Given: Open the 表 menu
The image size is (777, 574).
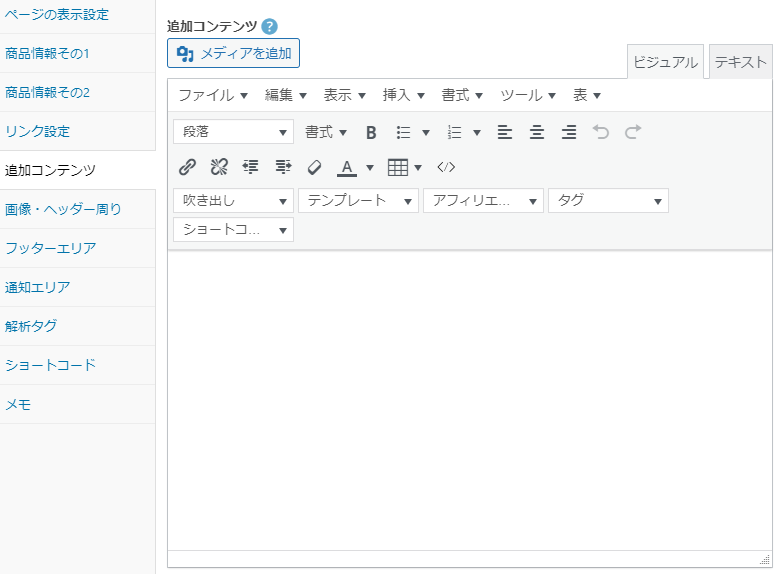Looking at the screenshot, I should coord(587,95).
